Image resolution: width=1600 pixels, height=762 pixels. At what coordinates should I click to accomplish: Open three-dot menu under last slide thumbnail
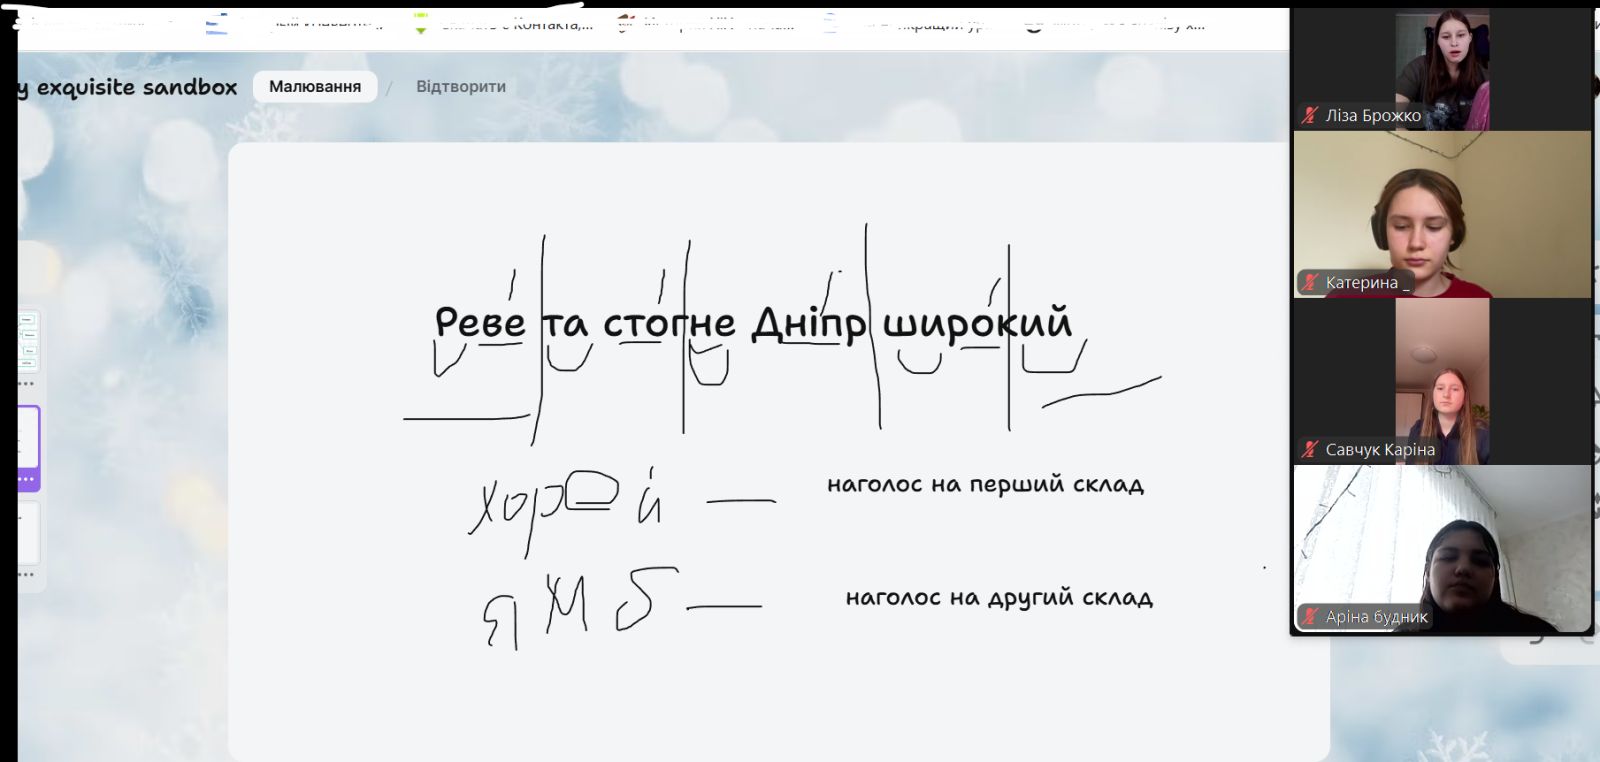(27, 575)
